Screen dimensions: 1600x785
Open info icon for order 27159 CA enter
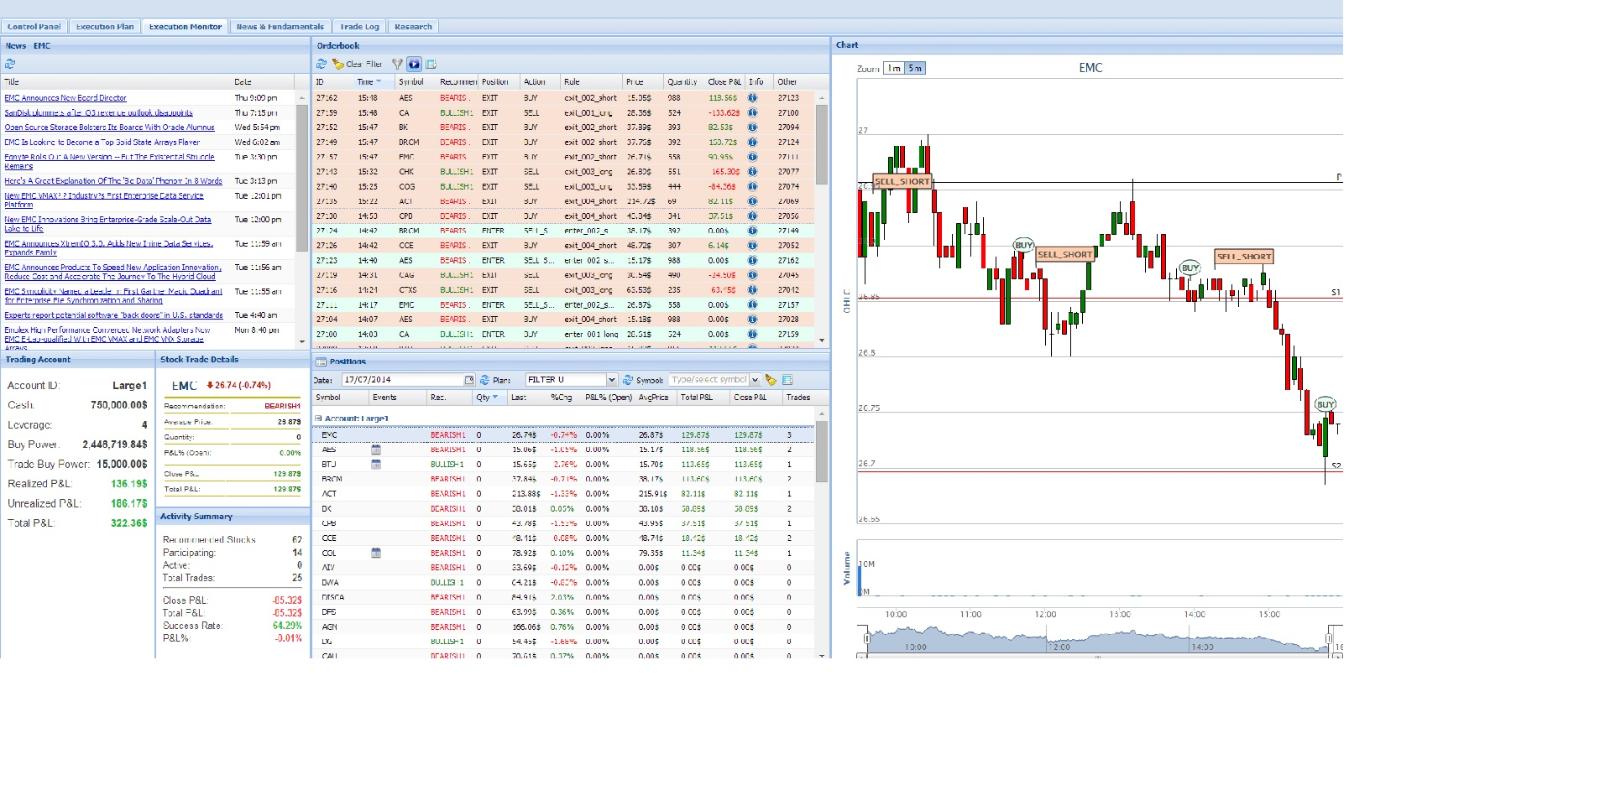click(x=752, y=334)
